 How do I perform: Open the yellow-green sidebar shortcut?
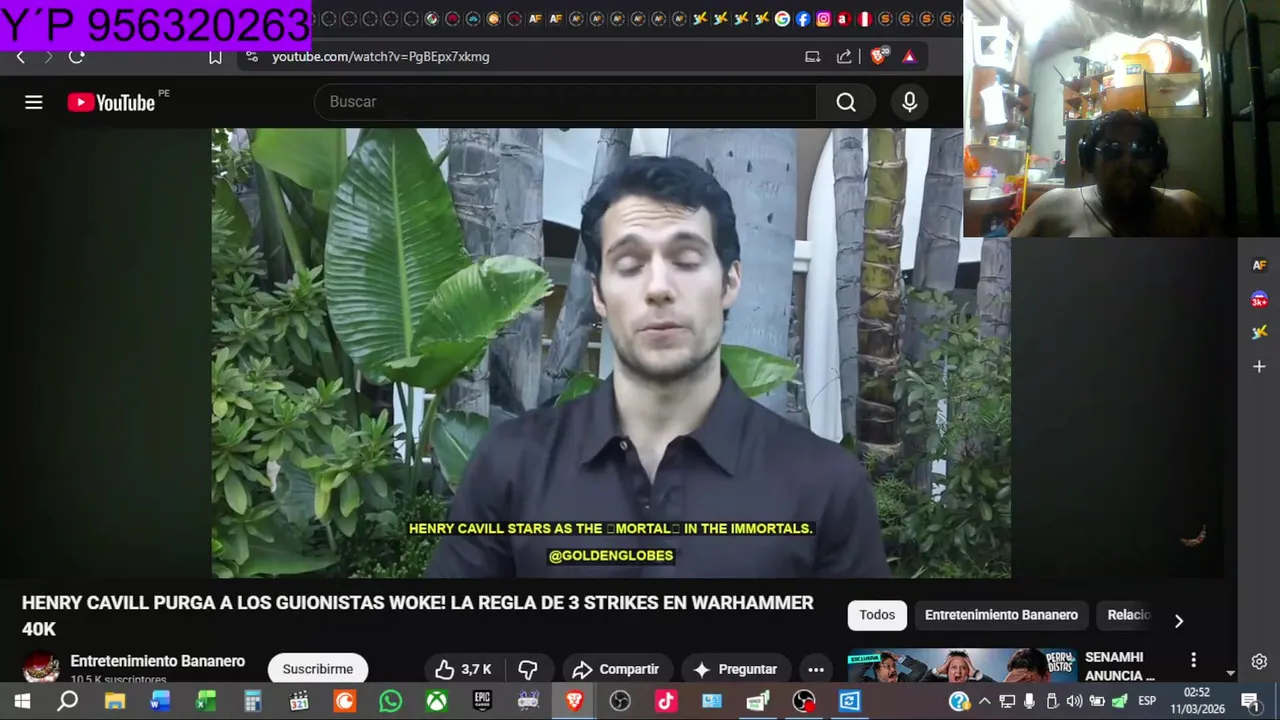(1259, 332)
